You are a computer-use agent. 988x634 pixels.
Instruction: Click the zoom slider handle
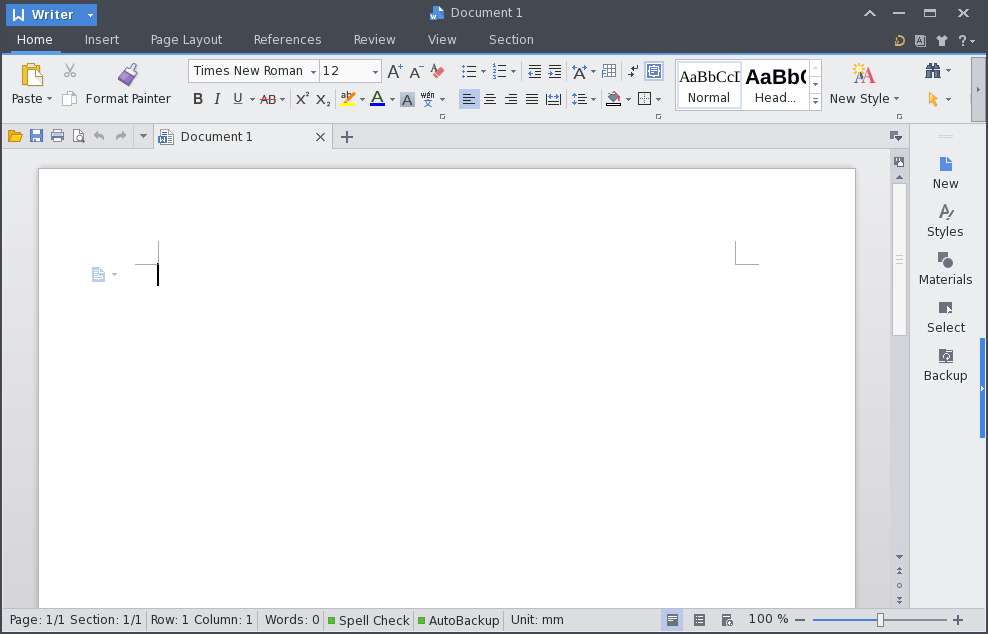[880, 620]
